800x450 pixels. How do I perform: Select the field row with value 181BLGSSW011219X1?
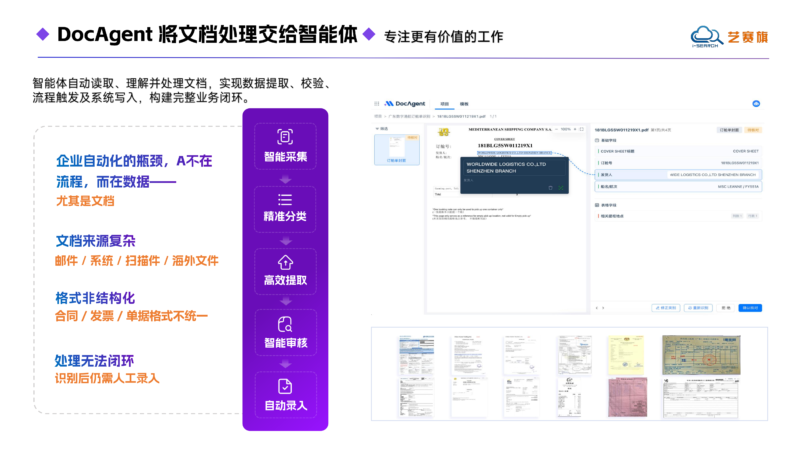click(x=678, y=163)
